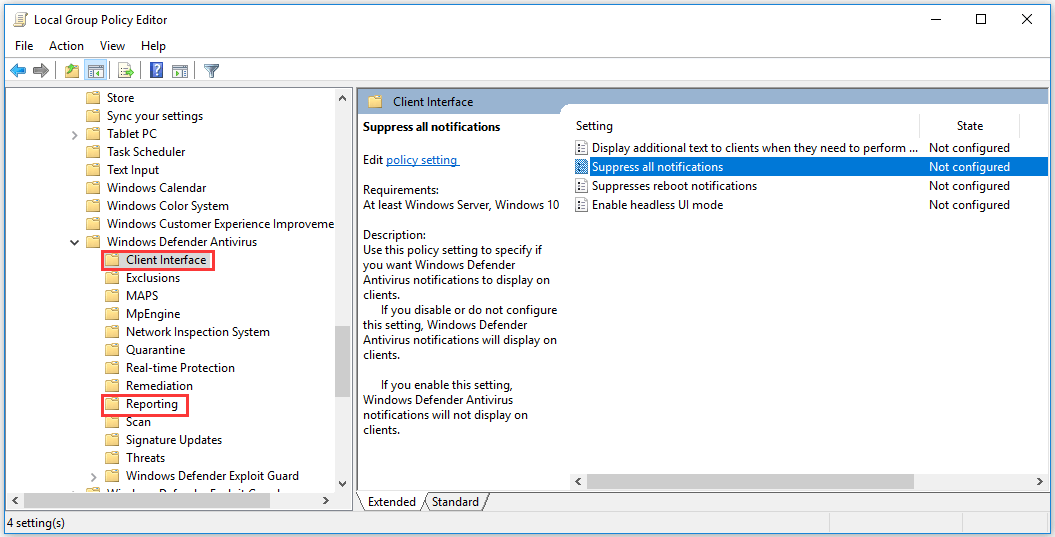Click the Threats folder icon
The height and width of the screenshot is (537, 1055).
tap(112, 458)
